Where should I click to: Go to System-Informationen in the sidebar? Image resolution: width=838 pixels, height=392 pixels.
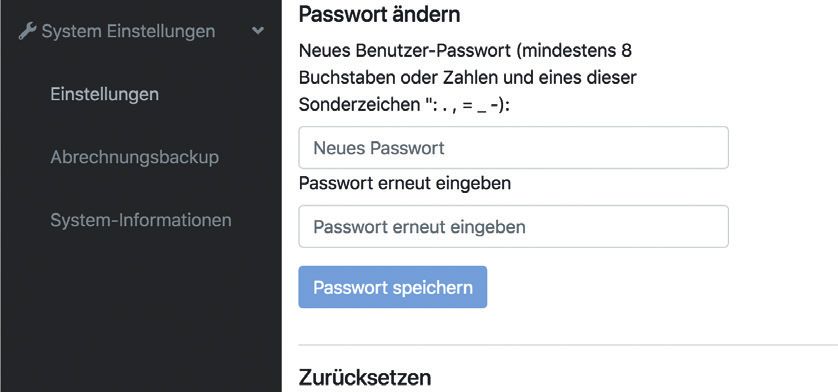(x=141, y=220)
